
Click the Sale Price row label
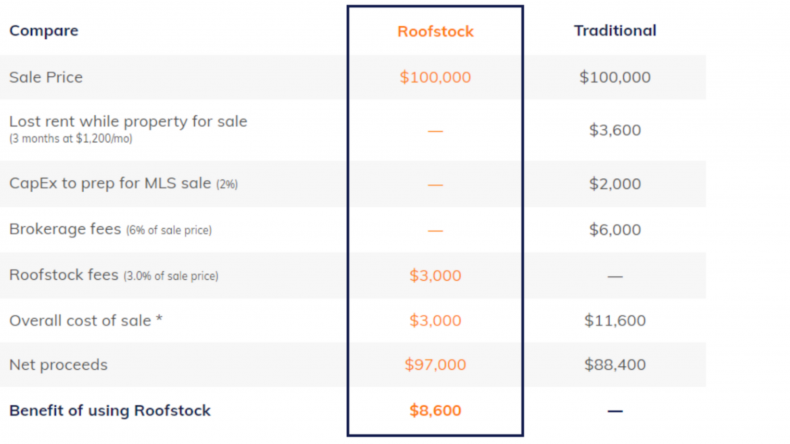click(46, 77)
